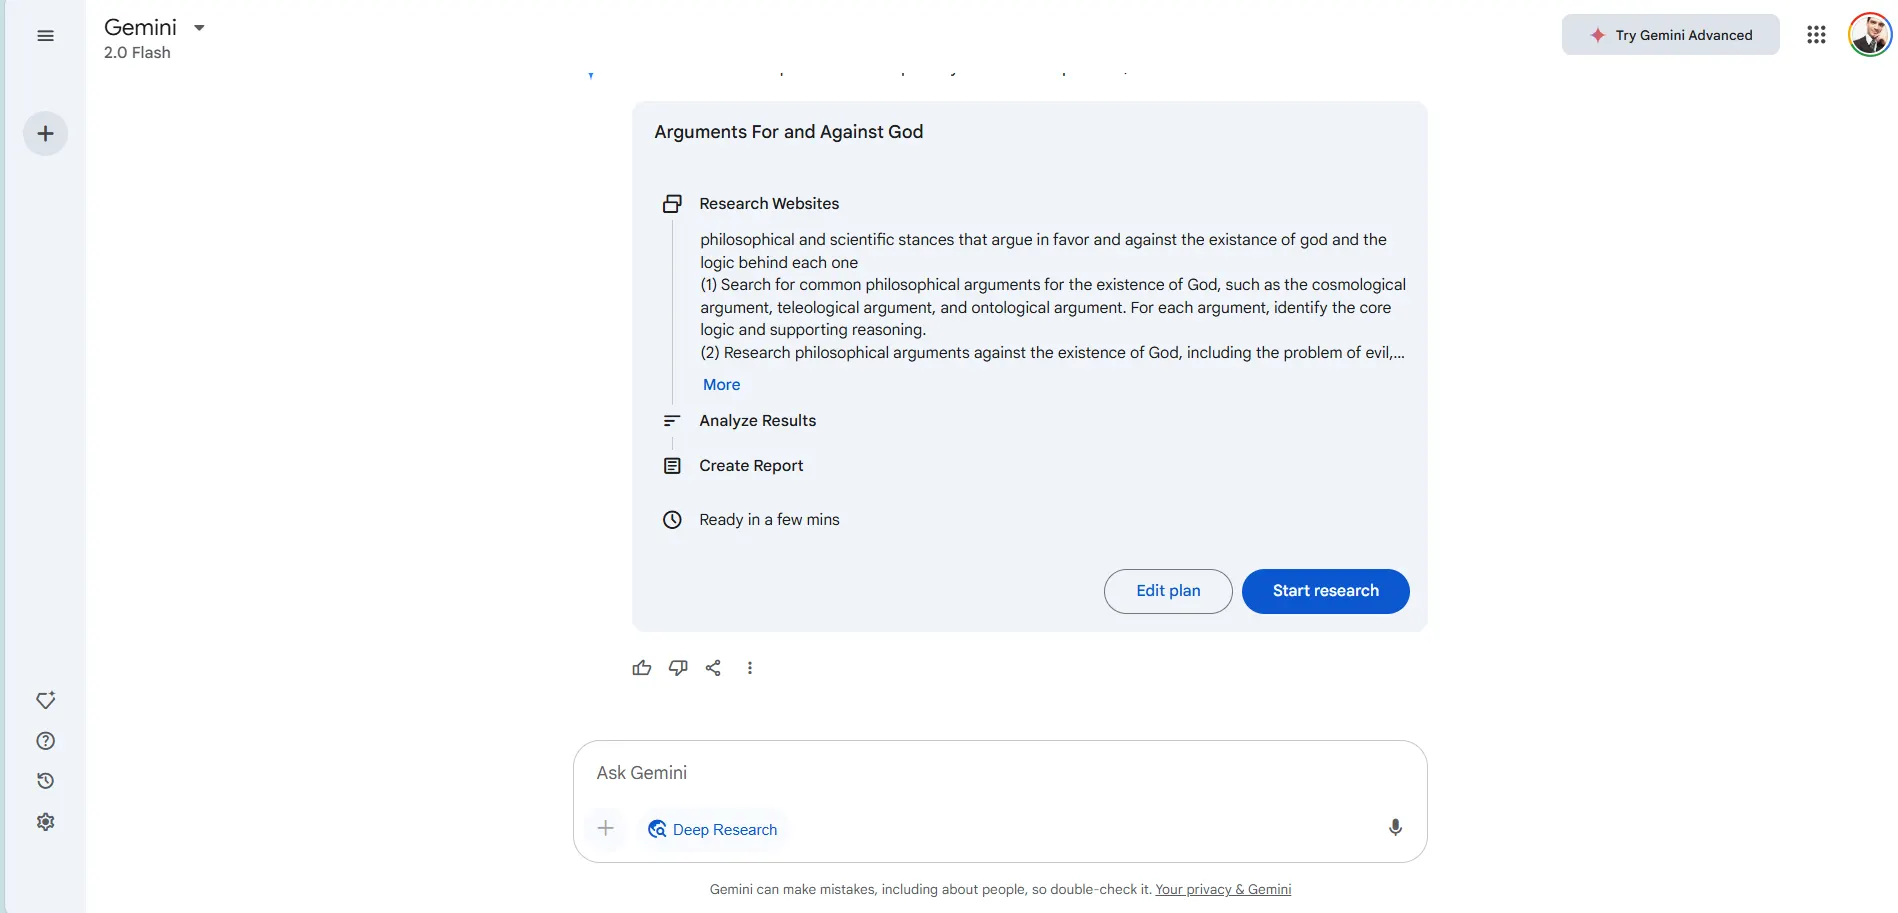
Task: Give the response a thumbs up
Action: click(x=642, y=668)
